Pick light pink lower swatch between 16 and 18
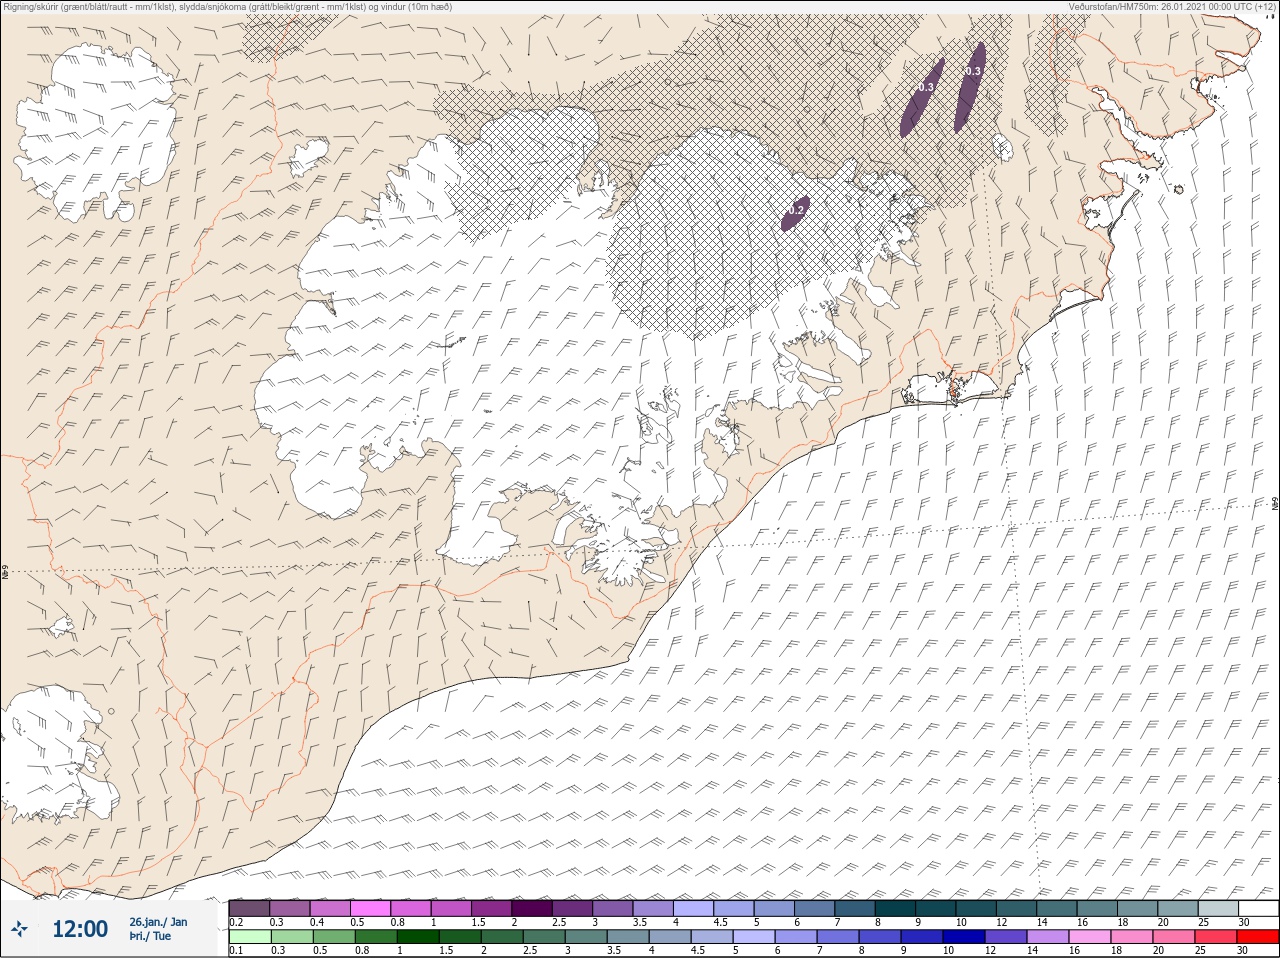The height and width of the screenshot is (958, 1280). [1090, 938]
